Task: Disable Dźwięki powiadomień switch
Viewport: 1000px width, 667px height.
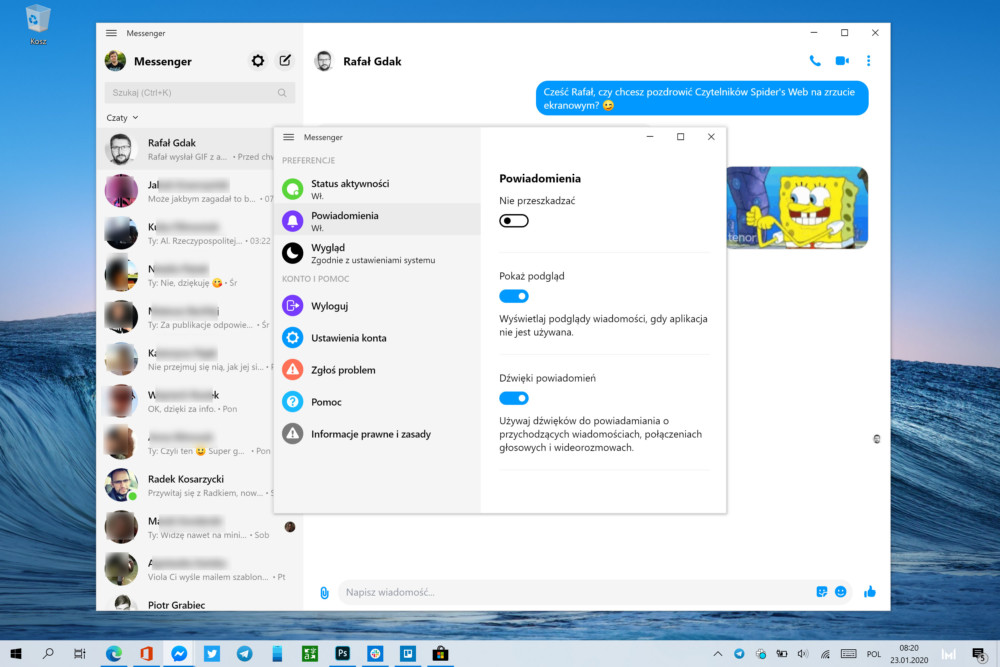Action: pos(513,398)
